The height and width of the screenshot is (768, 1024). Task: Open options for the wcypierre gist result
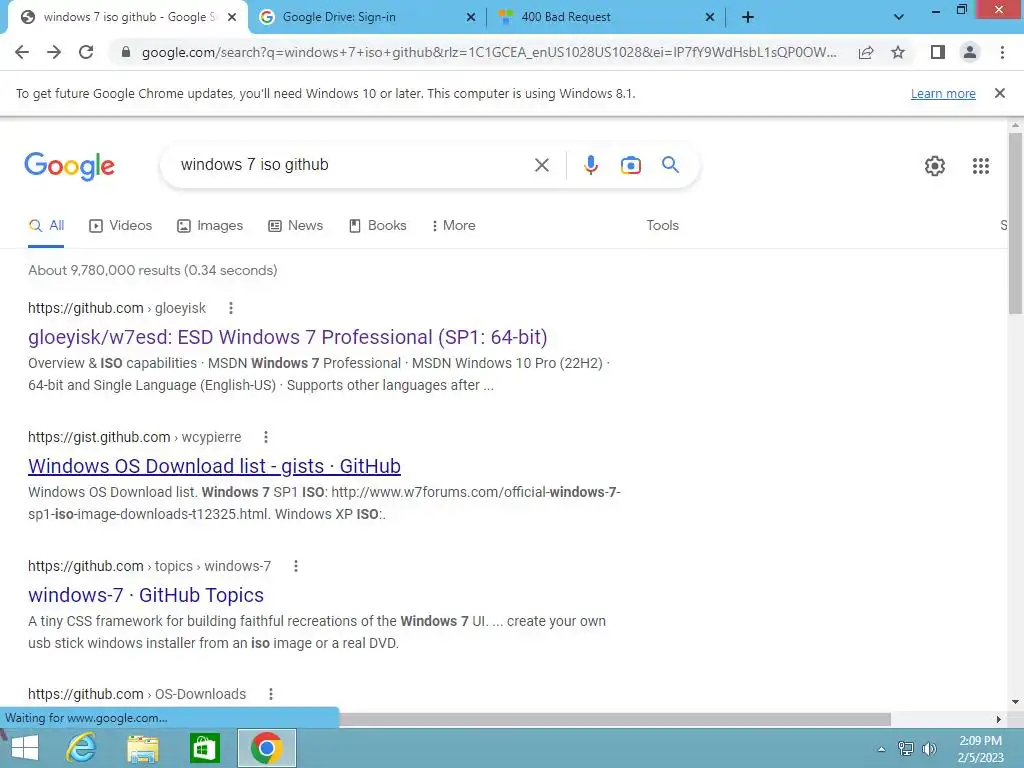(266, 437)
